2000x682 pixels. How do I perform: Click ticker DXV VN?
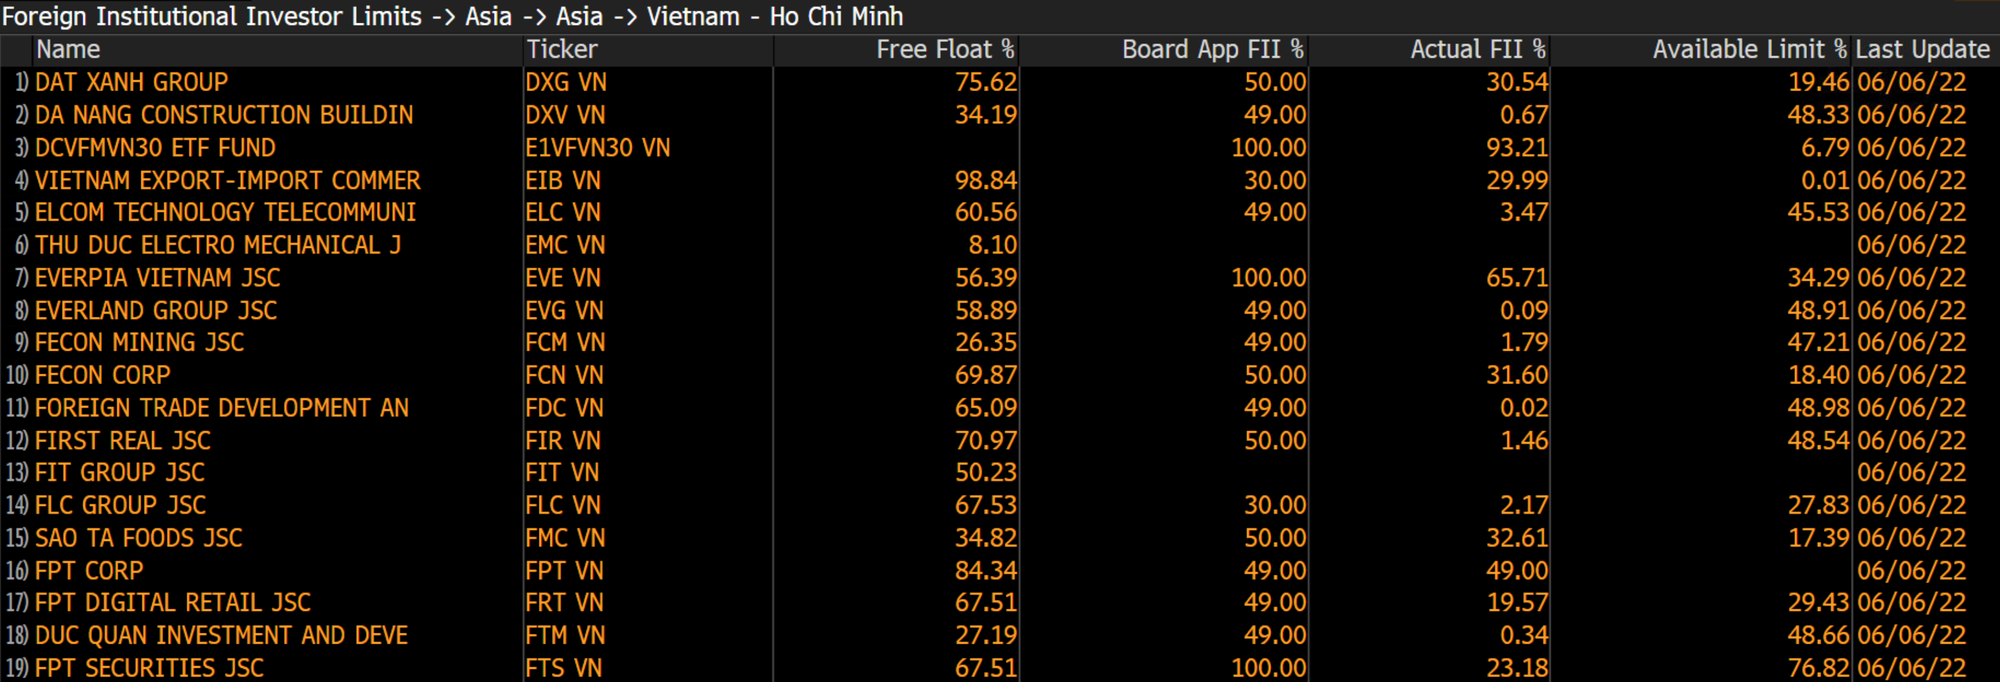(x=566, y=115)
